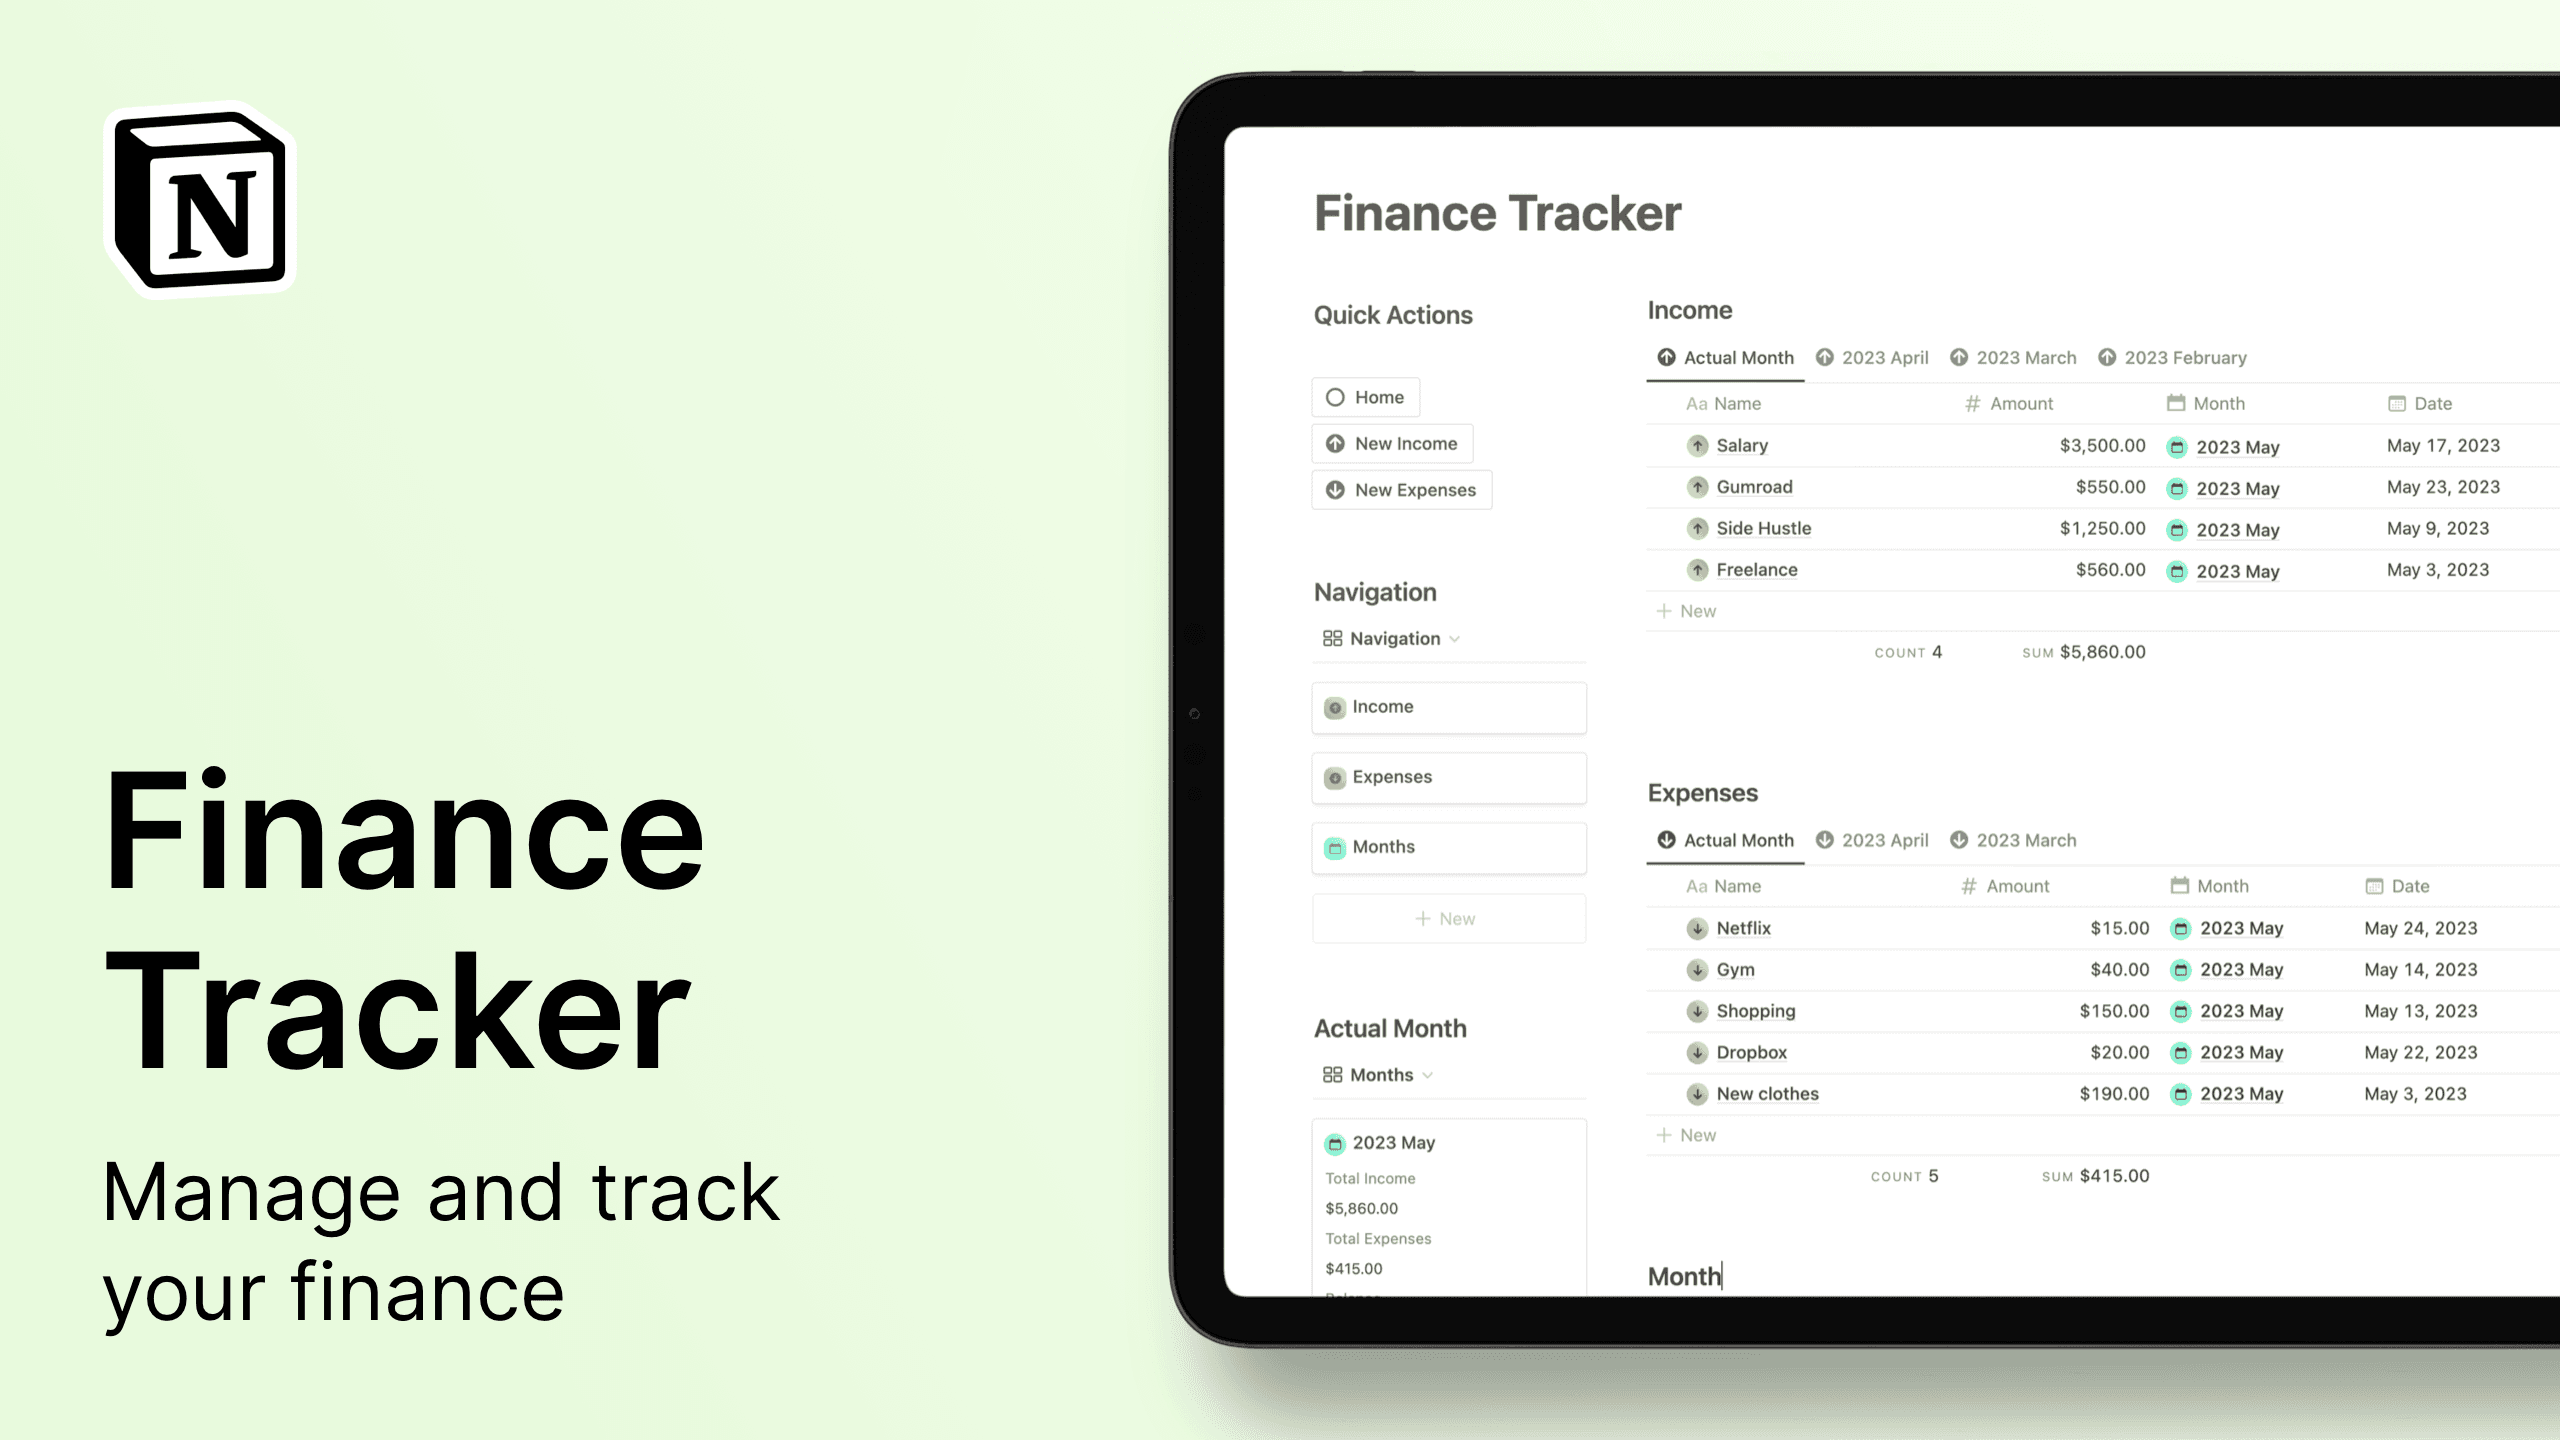Click the Notion logo icon top-left
Screen dimensions: 2560x1440
click(197, 199)
